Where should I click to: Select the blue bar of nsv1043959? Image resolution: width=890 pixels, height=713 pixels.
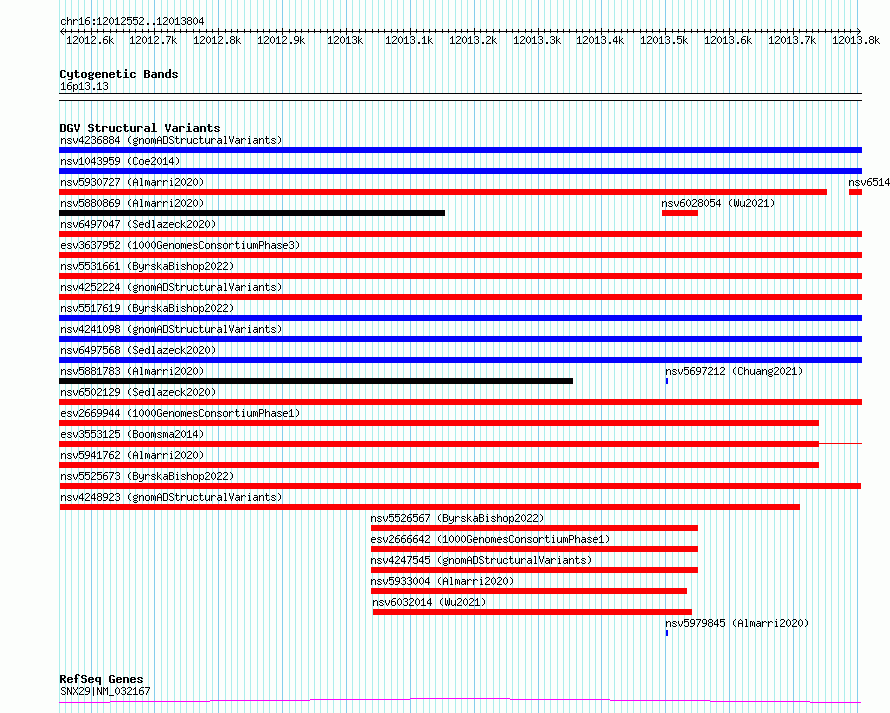(460, 171)
